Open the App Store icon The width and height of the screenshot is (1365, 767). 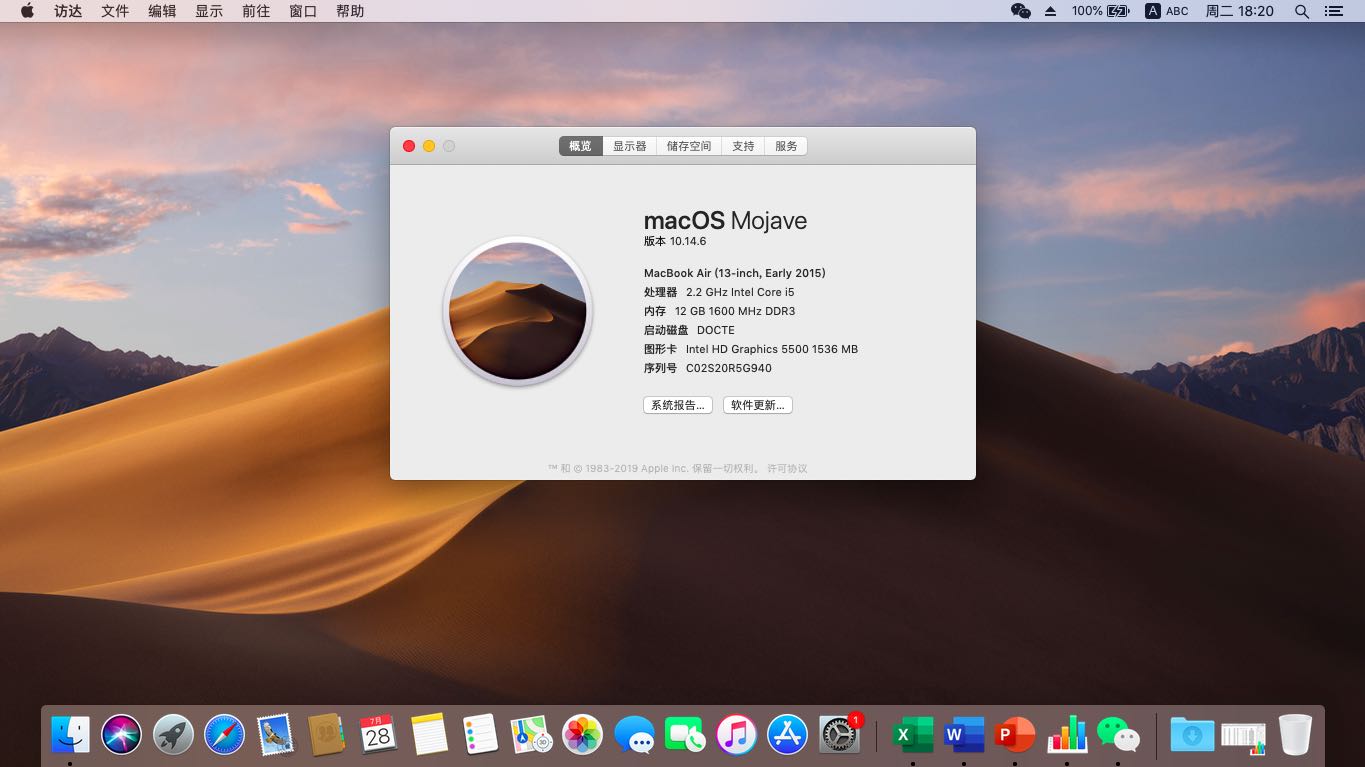click(x=787, y=735)
